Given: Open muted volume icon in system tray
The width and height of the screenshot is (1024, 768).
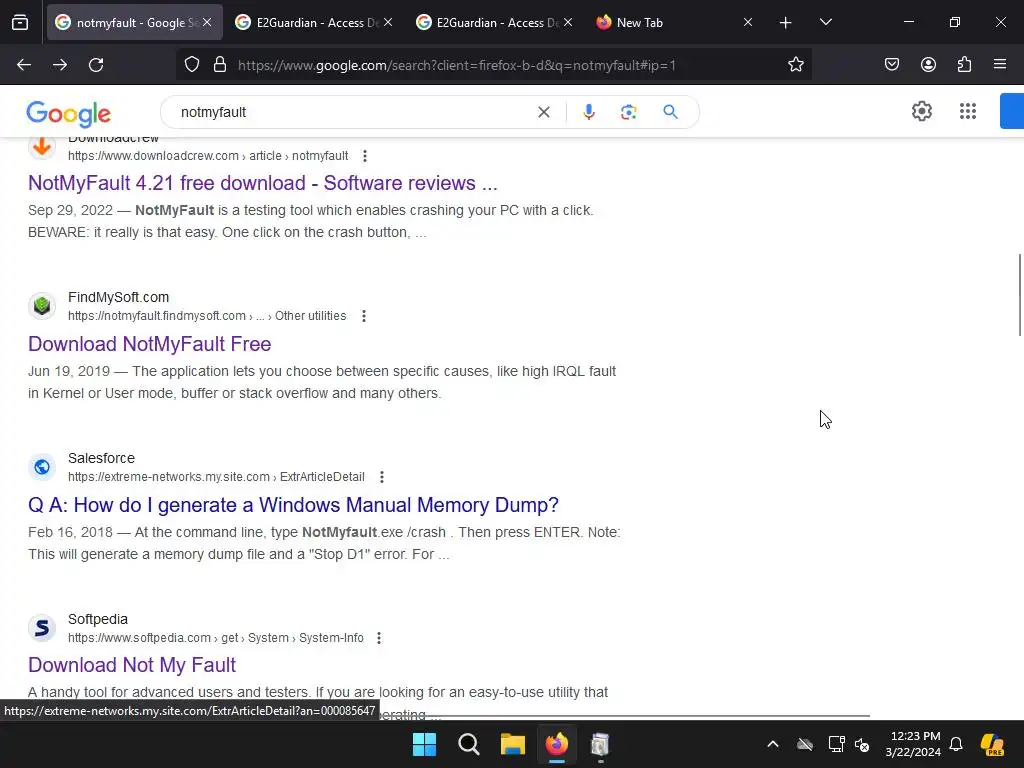Looking at the screenshot, I should [862, 744].
